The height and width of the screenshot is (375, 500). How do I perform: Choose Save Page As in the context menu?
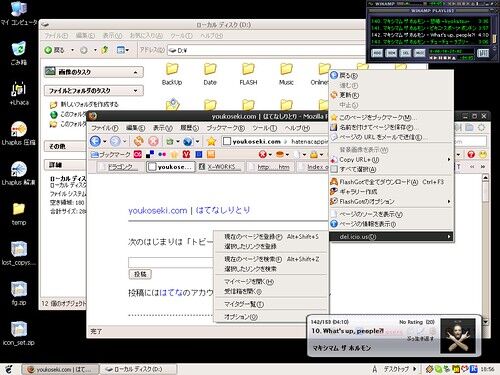point(391,127)
